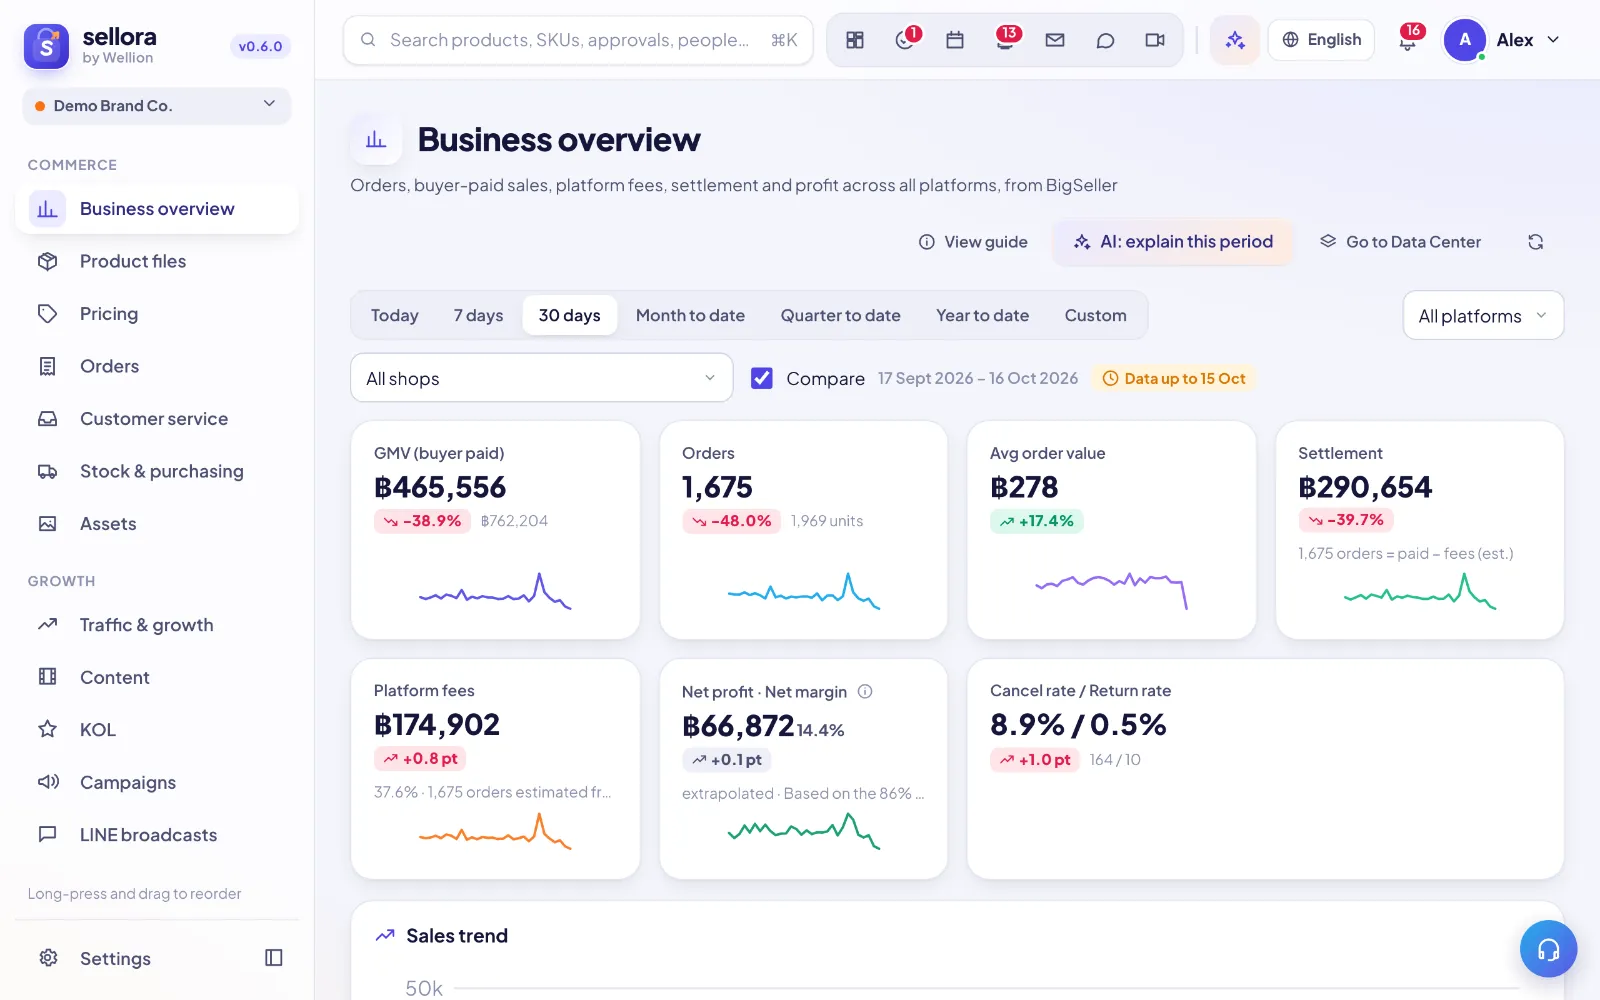Click the '+1.0 pt' cancel rate badge
The width and height of the screenshot is (1600, 1000).
pyautogui.click(x=1035, y=760)
